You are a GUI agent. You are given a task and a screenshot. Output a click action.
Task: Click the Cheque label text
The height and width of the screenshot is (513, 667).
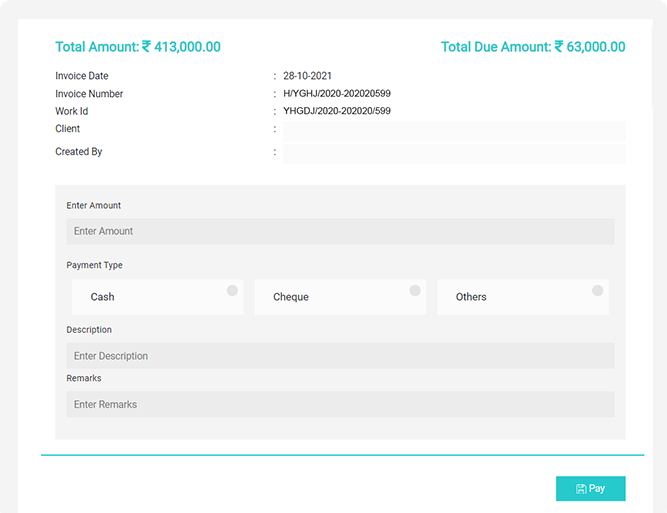[291, 297]
